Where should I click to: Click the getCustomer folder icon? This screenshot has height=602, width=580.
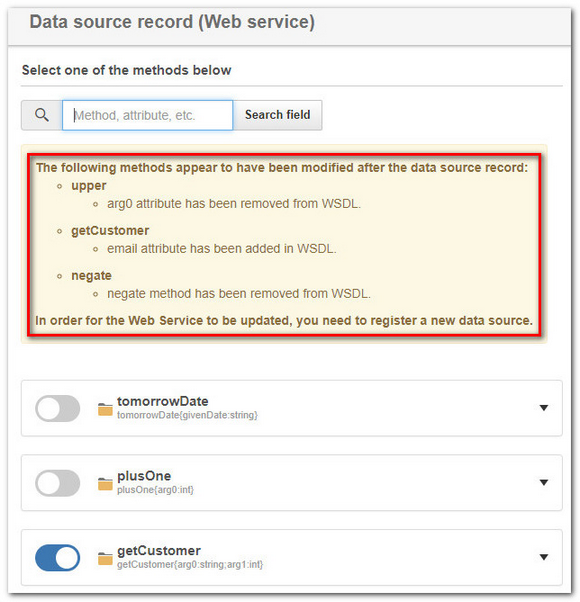[105, 559]
